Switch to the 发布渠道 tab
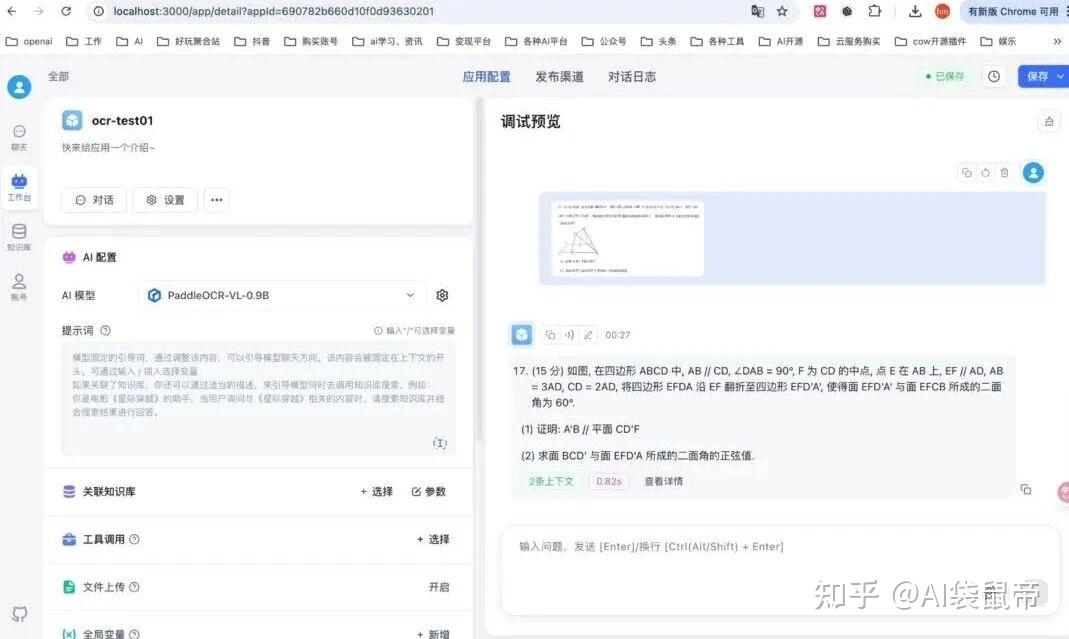Screen dimensions: 1069x639 click(558, 75)
